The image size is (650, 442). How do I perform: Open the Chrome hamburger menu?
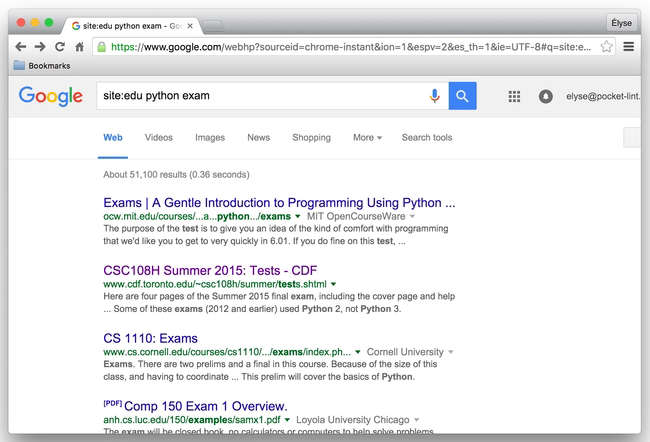(628, 46)
